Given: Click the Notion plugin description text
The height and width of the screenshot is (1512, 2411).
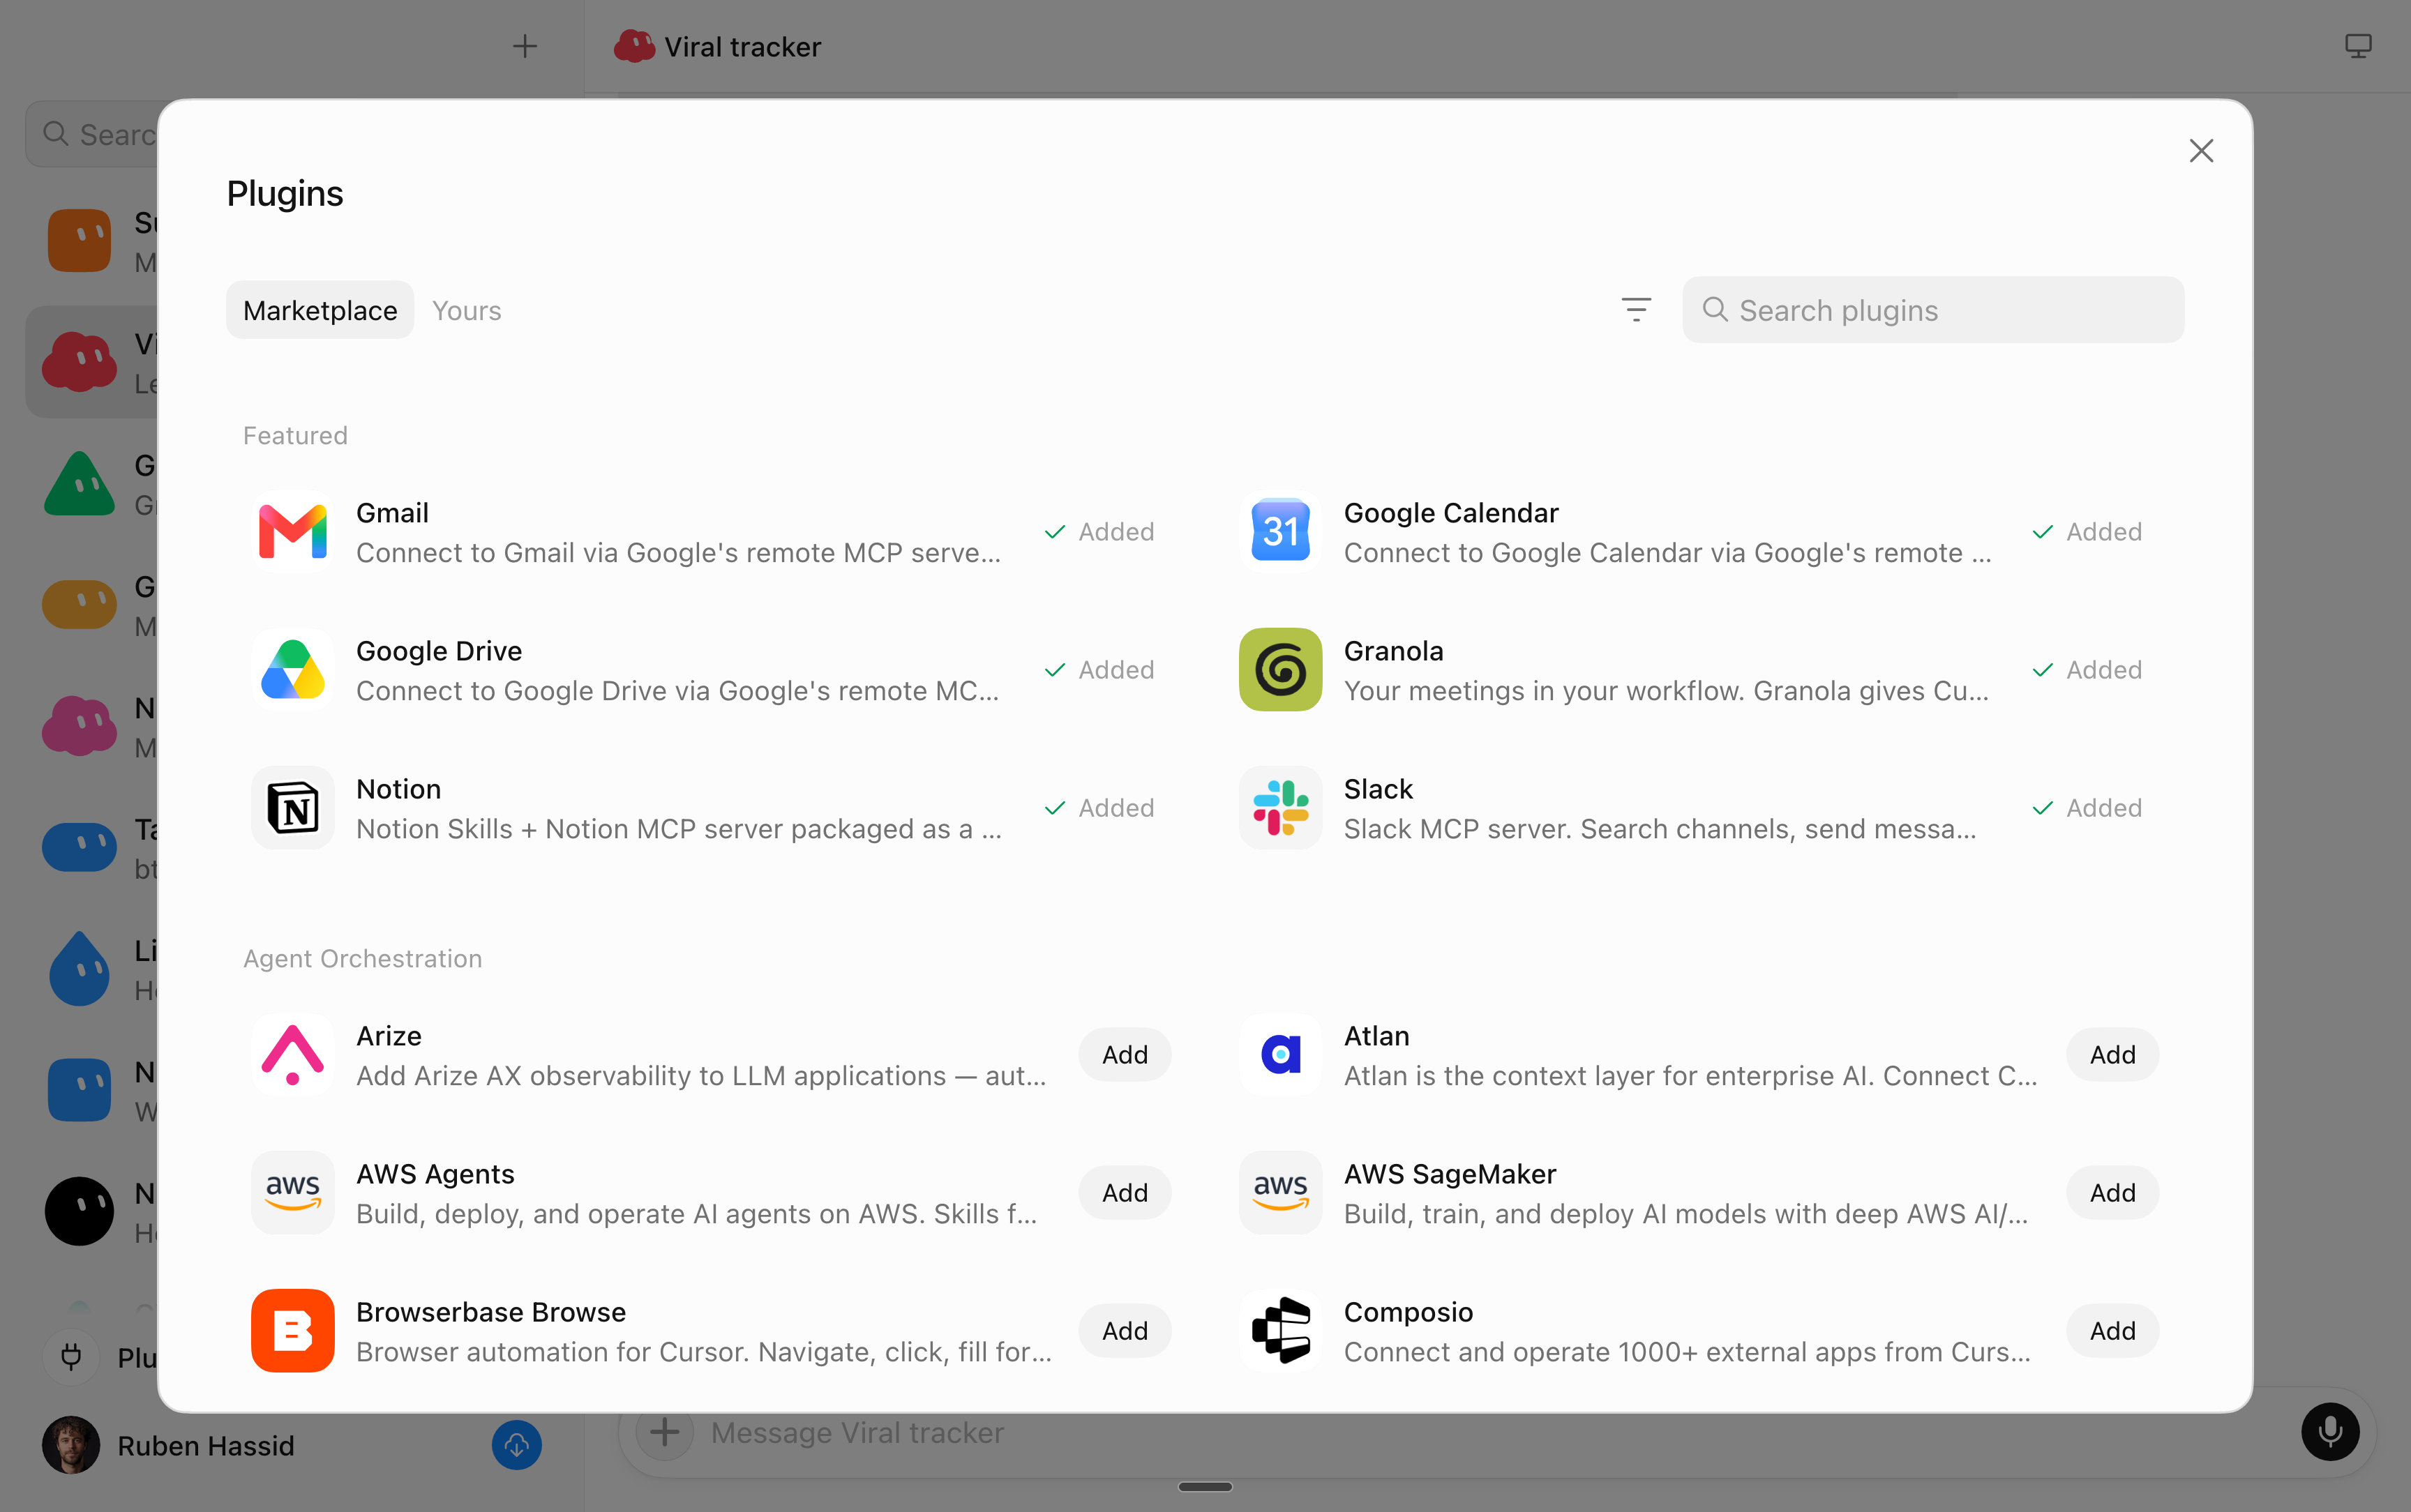Looking at the screenshot, I should pyautogui.click(x=679, y=829).
